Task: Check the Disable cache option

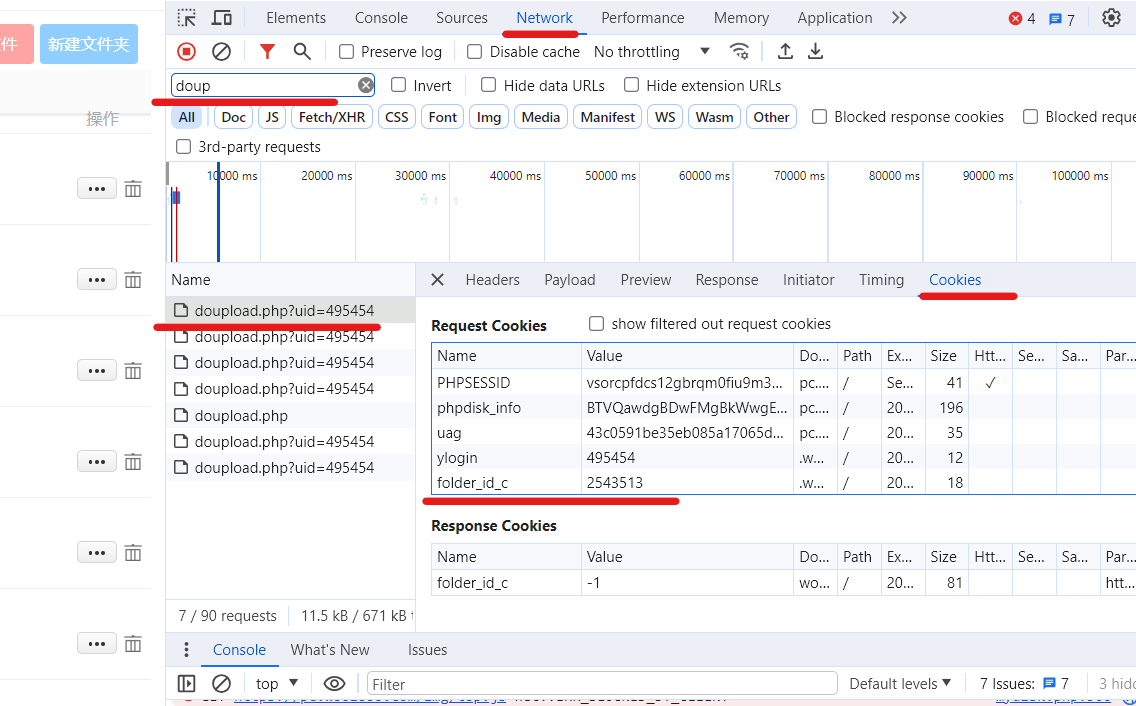Action: (x=475, y=52)
